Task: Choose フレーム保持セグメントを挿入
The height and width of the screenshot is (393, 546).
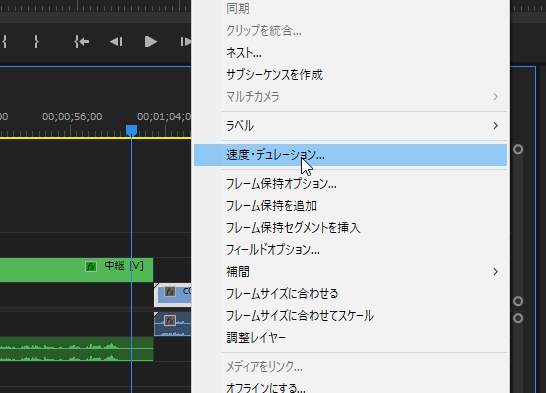Action: [350, 228]
